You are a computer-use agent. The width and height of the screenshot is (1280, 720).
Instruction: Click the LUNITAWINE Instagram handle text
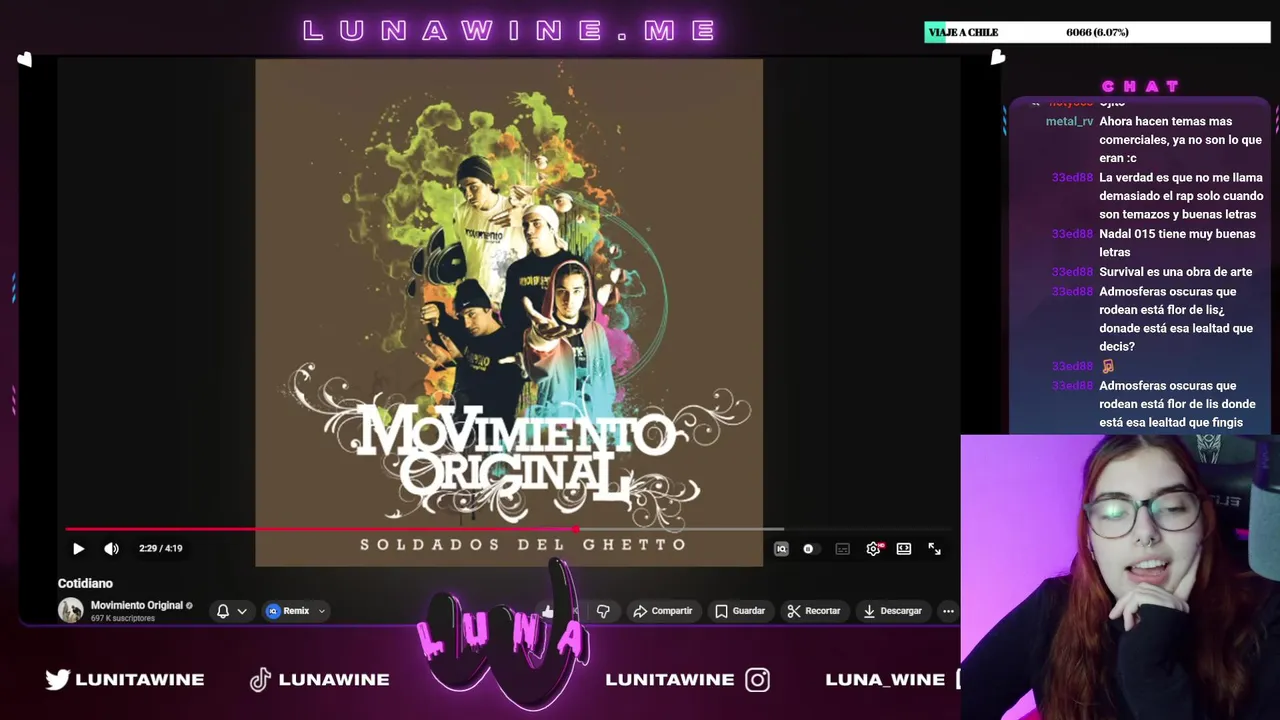pos(670,679)
